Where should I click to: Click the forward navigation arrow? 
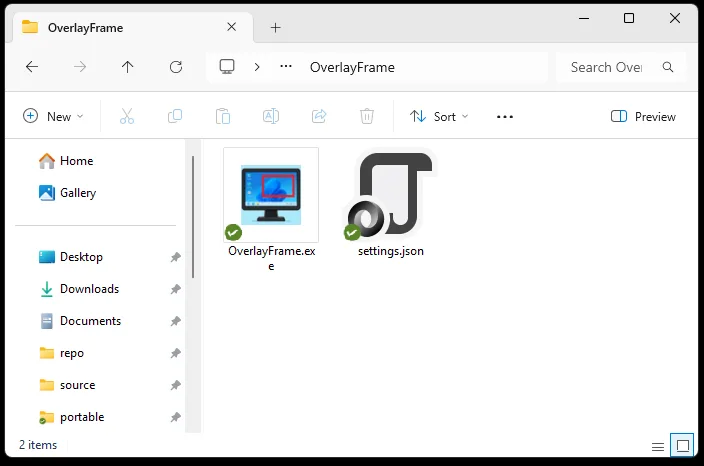(x=80, y=67)
